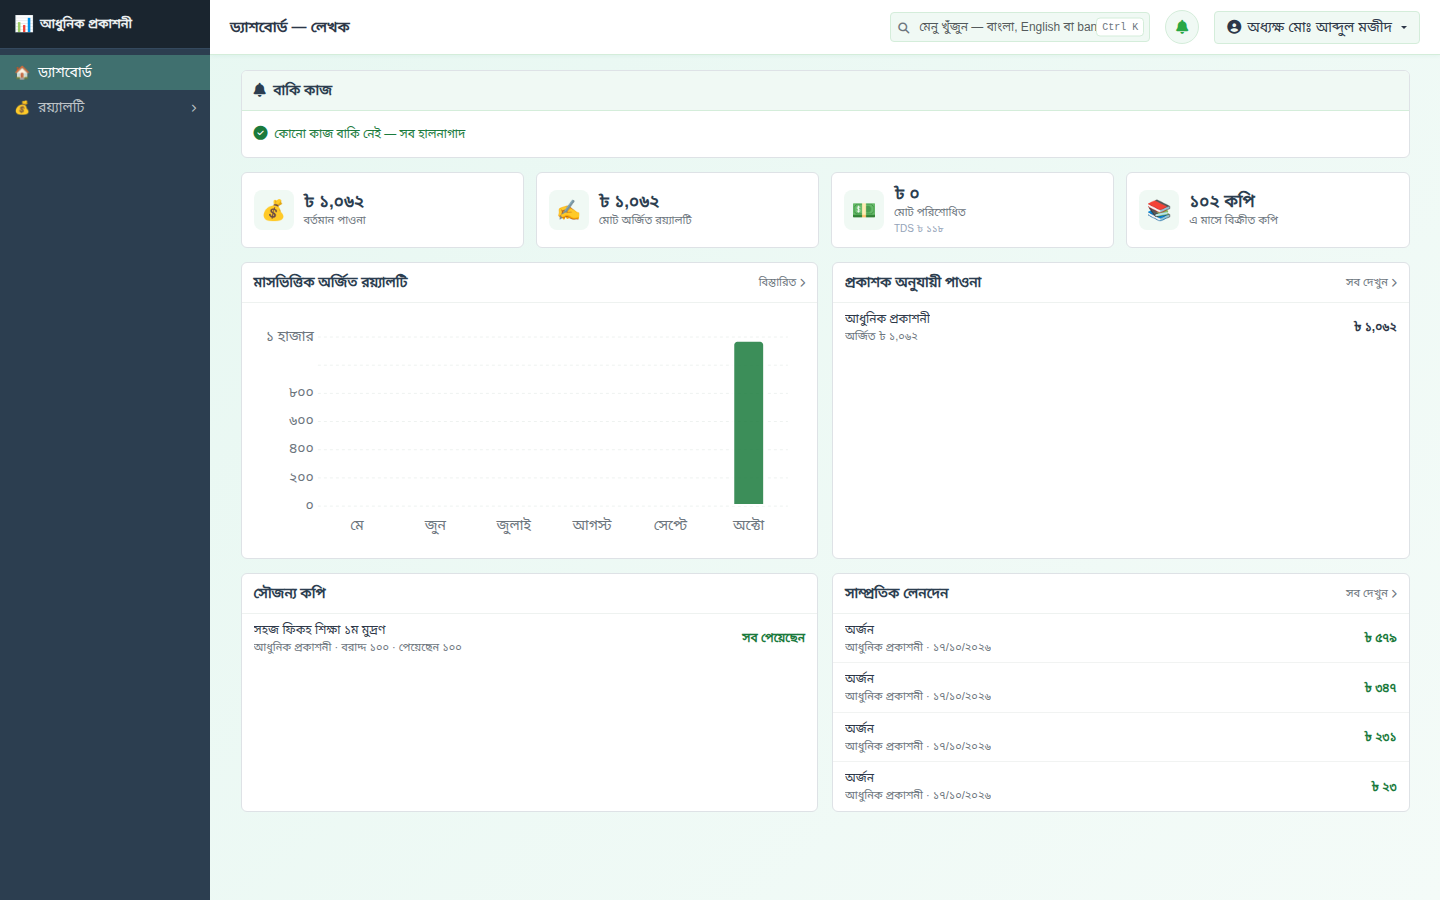The image size is (1440, 900).
Task: Click the Ctrl K shortcut badge
Action: click(1120, 27)
